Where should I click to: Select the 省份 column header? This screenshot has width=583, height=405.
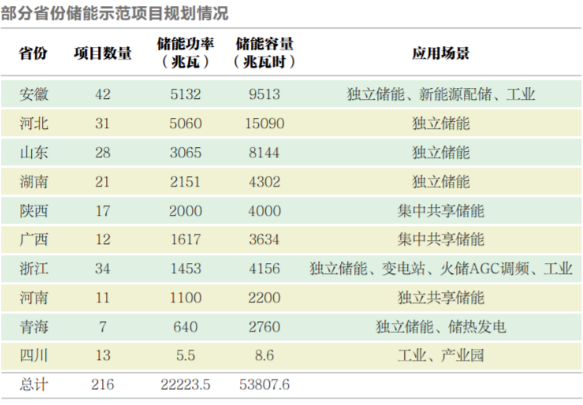click(33, 53)
